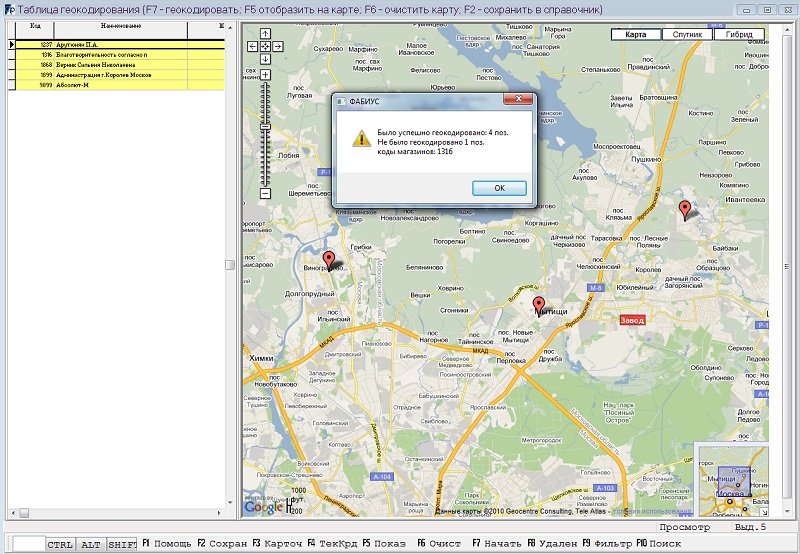This screenshot has height=554, width=800.
Task: Click the zoom level slider handle
Action: (x=265, y=127)
